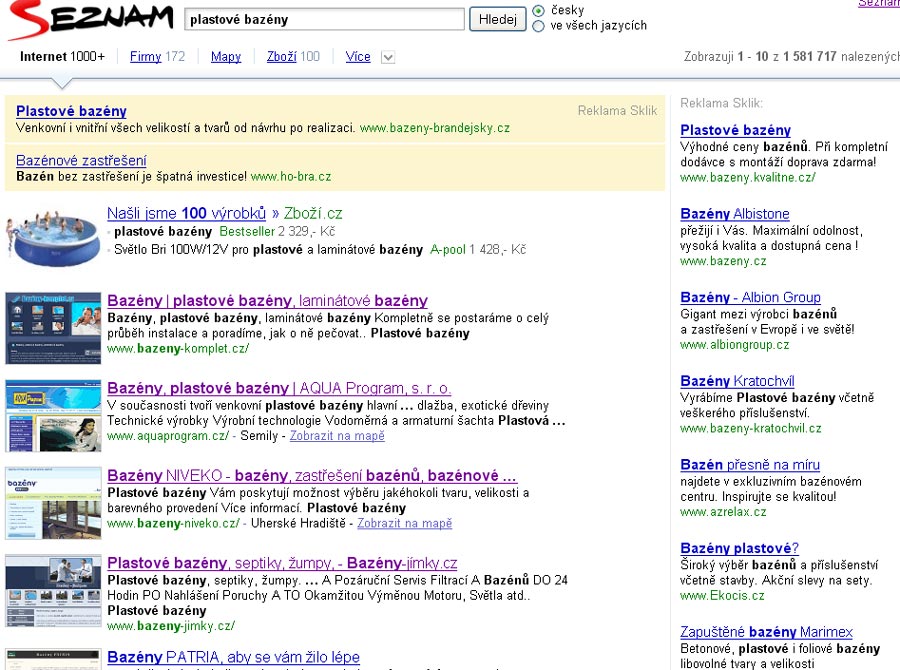
Task: Click 'Zobrazit na mapě' for Semily
Action: (x=337, y=436)
